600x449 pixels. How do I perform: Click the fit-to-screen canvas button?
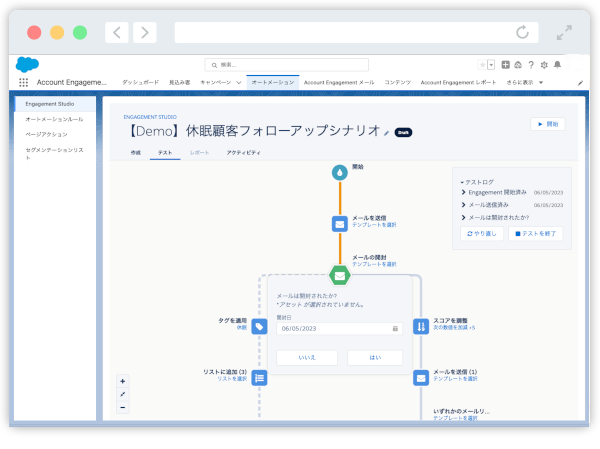[x=123, y=394]
